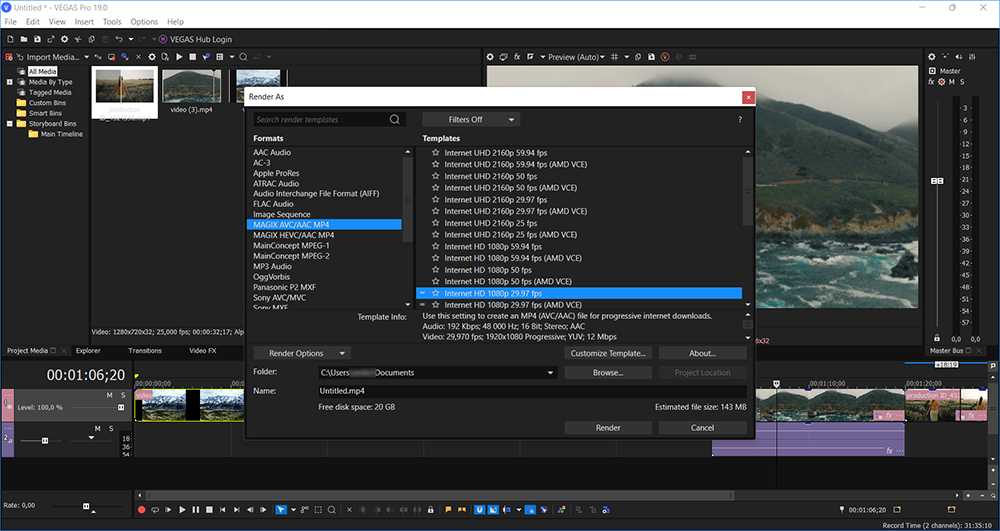Click the search magnifier in render templates

tap(395, 120)
